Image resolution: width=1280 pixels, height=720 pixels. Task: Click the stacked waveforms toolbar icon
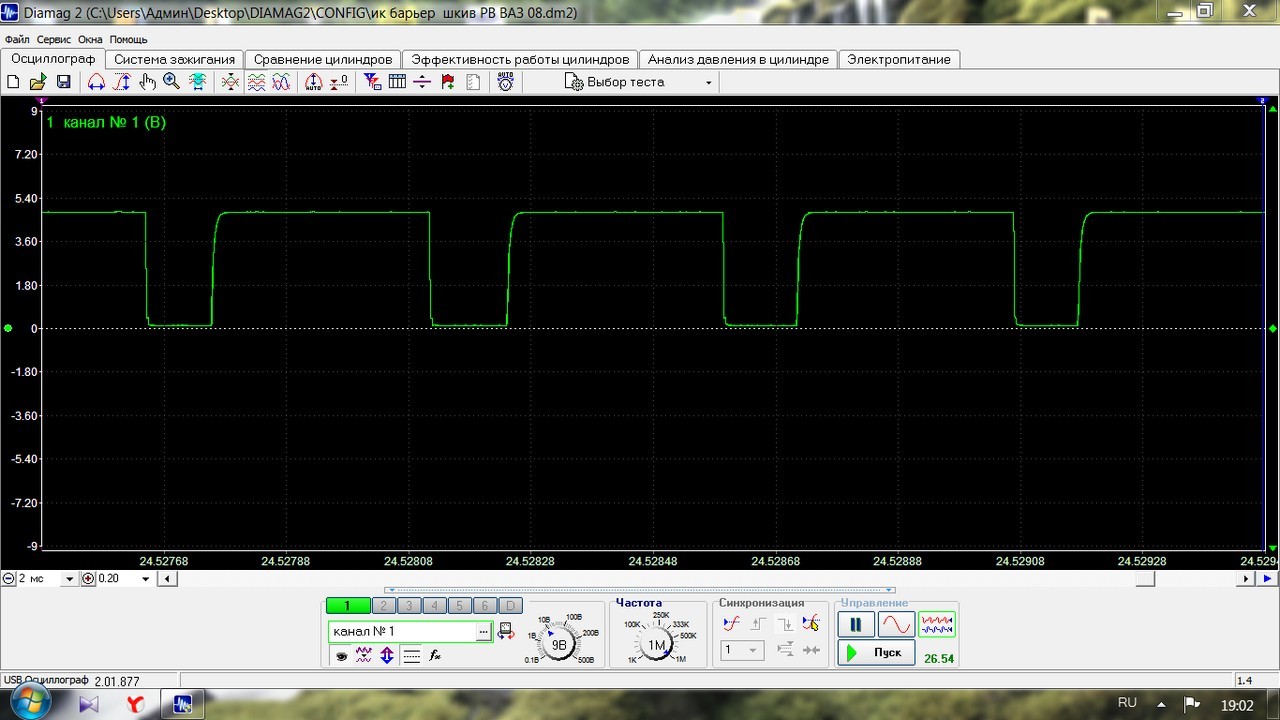point(256,82)
